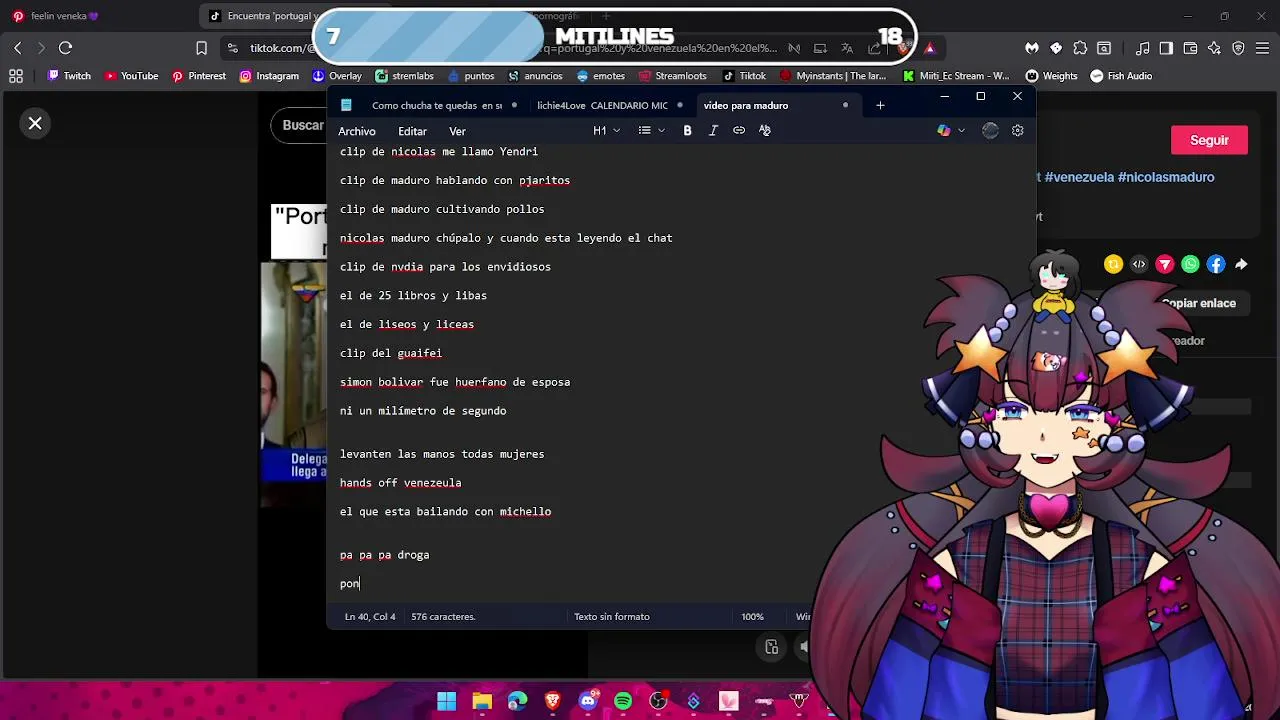Image resolution: width=1280 pixels, height=720 pixels.
Task: Open Spotify from taskbar
Action: click(623, 701)
